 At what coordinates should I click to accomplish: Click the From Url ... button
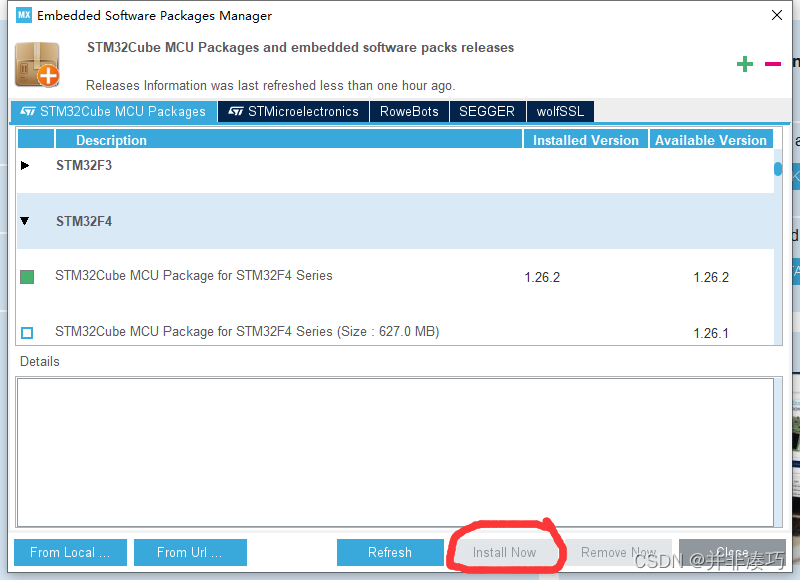[190, 552]
